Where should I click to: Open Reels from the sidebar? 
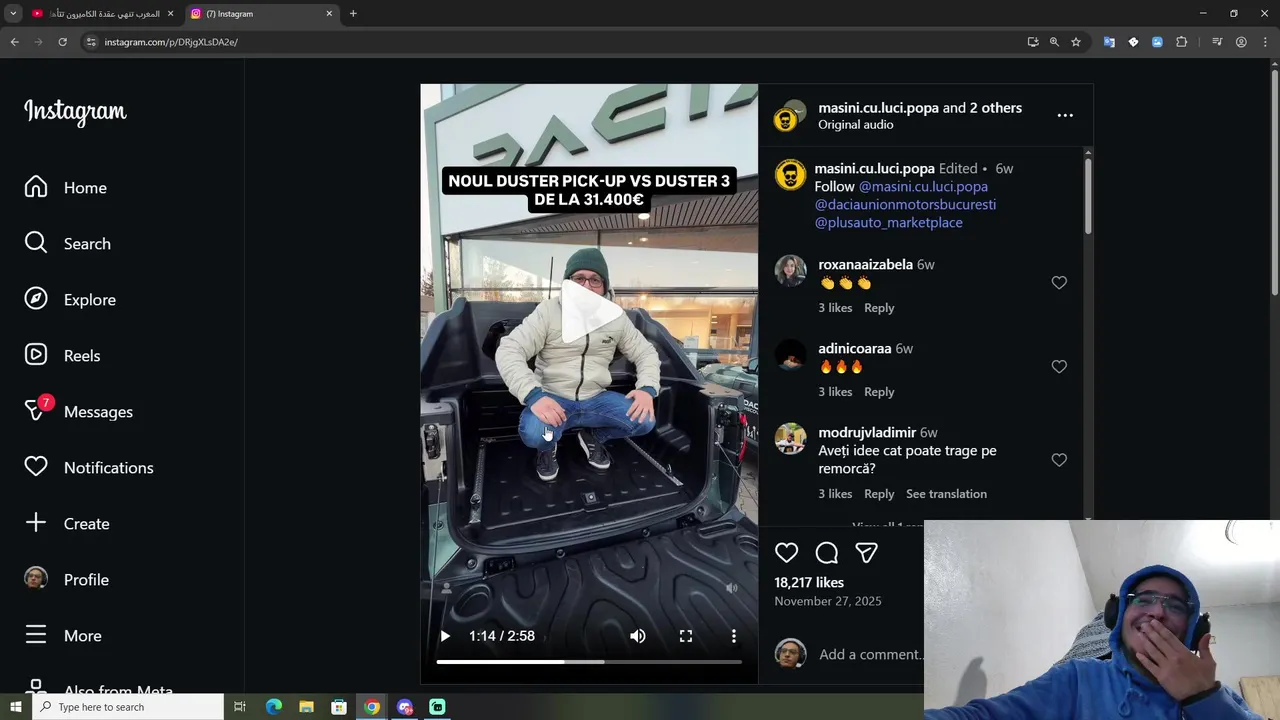click(62, 356)
